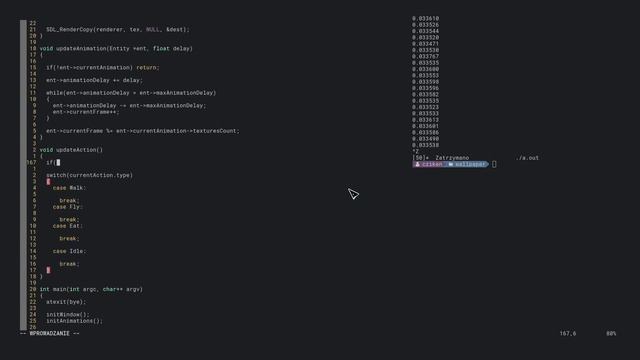This screenshot has height=360, width=640.
Task: Click the 'ent->currentFrame++;' line
Action: [x=86, y=112]
